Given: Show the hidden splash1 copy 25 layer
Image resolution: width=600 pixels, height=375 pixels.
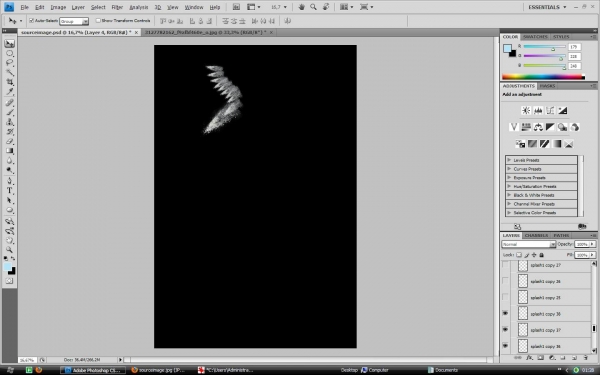Looking at the screenshot, I should point(505,297).
